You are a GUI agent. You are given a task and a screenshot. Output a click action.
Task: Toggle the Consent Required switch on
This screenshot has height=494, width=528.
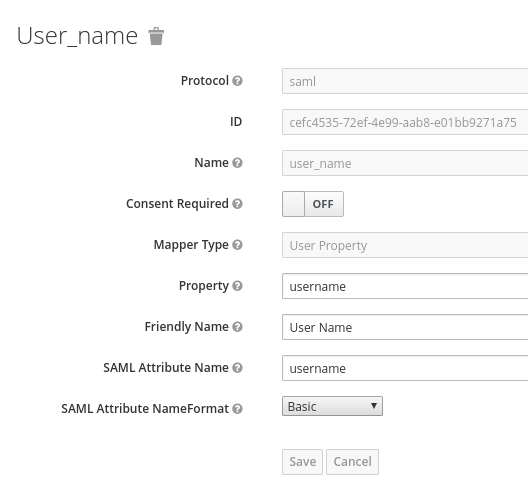[313, 204]
